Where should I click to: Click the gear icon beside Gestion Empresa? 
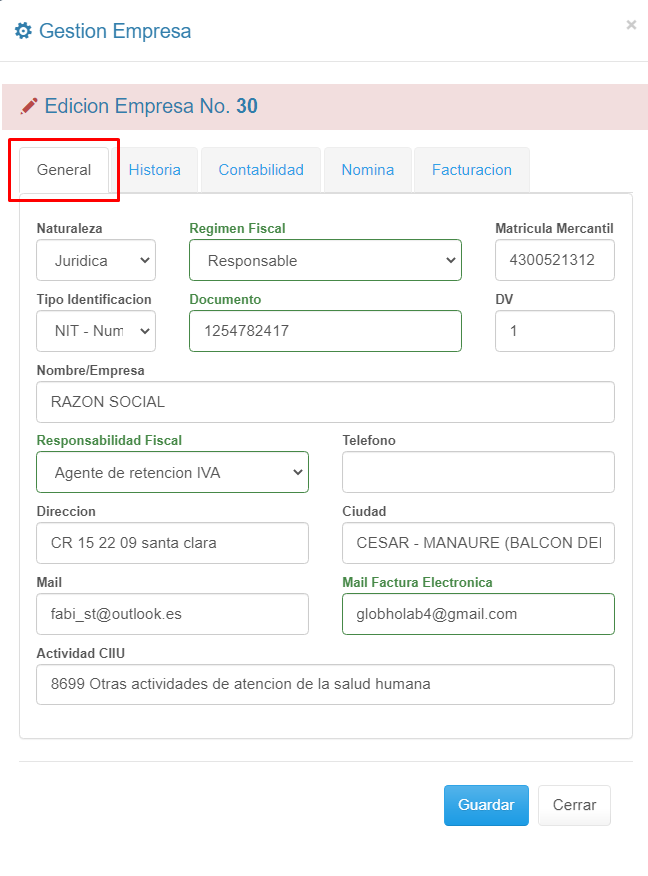click(x=22, y=31)
